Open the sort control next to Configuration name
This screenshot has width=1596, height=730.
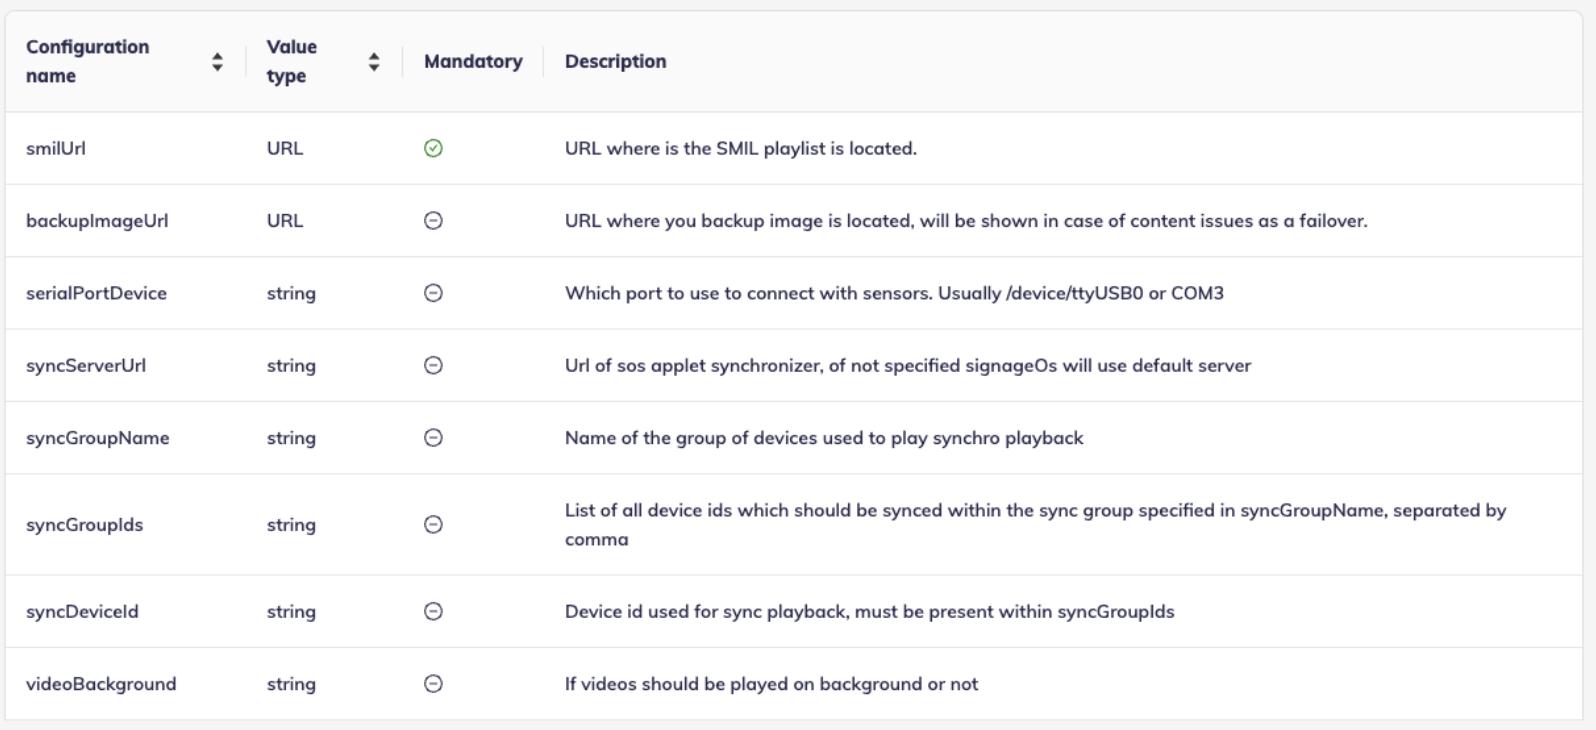(x=220, y=60)
